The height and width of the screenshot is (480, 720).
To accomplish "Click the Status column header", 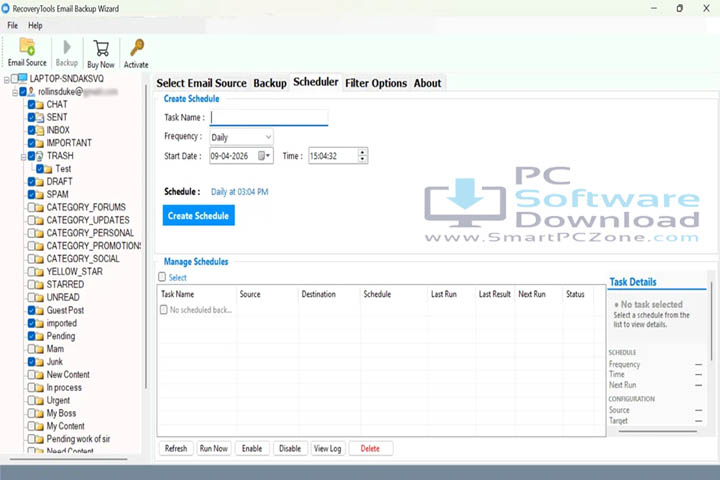I will pyautogui.click(x=575, y=294).
